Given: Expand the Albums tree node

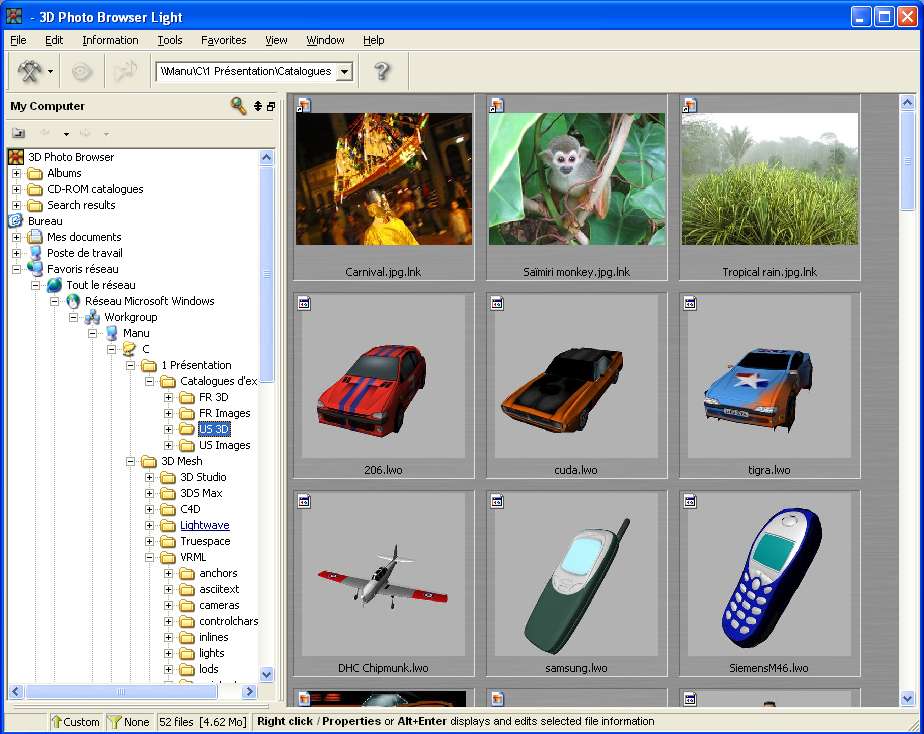Looking at the screenshot, I should click(x=16, y=173).
